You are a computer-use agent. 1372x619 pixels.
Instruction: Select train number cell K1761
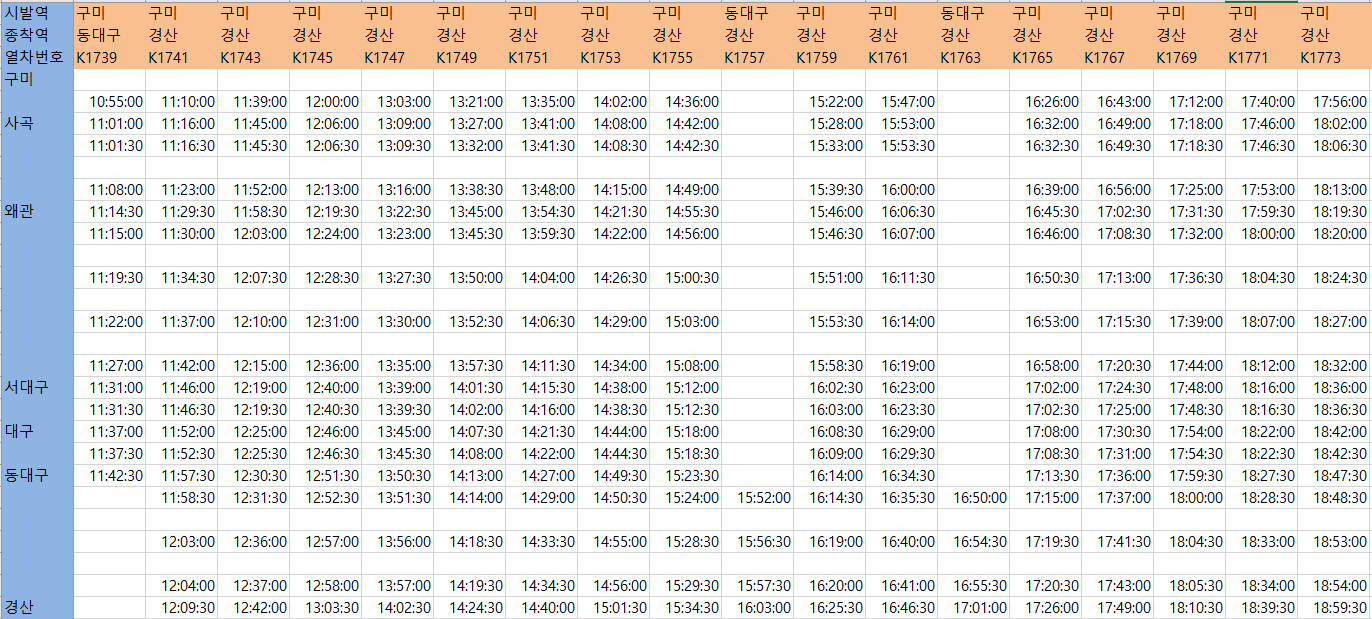pyautogui.click(x=902, y=57)
